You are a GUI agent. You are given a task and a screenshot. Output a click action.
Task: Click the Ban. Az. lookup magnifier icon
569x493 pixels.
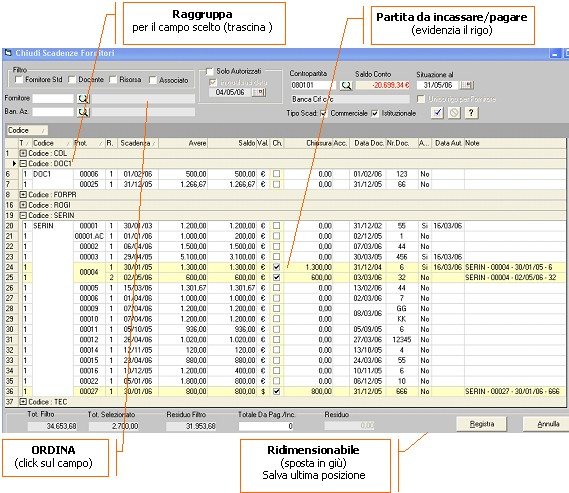[x=83, y=112]
